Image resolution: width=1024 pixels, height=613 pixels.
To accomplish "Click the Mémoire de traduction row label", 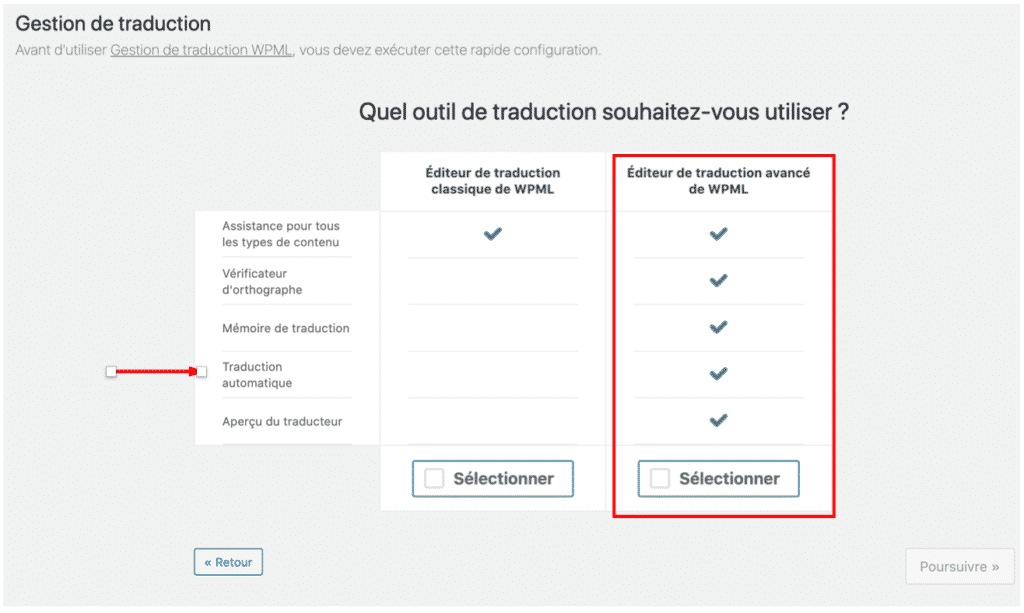I will click(x=284, y=328).
